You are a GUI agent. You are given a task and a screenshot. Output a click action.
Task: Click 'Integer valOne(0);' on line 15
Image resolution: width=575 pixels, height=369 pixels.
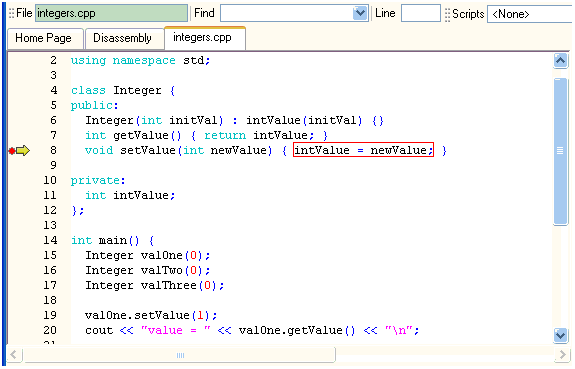147,255
